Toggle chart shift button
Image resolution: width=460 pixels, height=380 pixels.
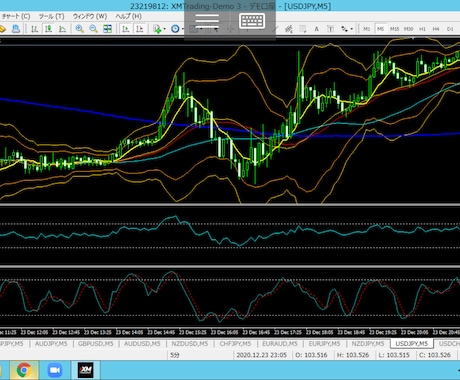[x=140, y=29]
